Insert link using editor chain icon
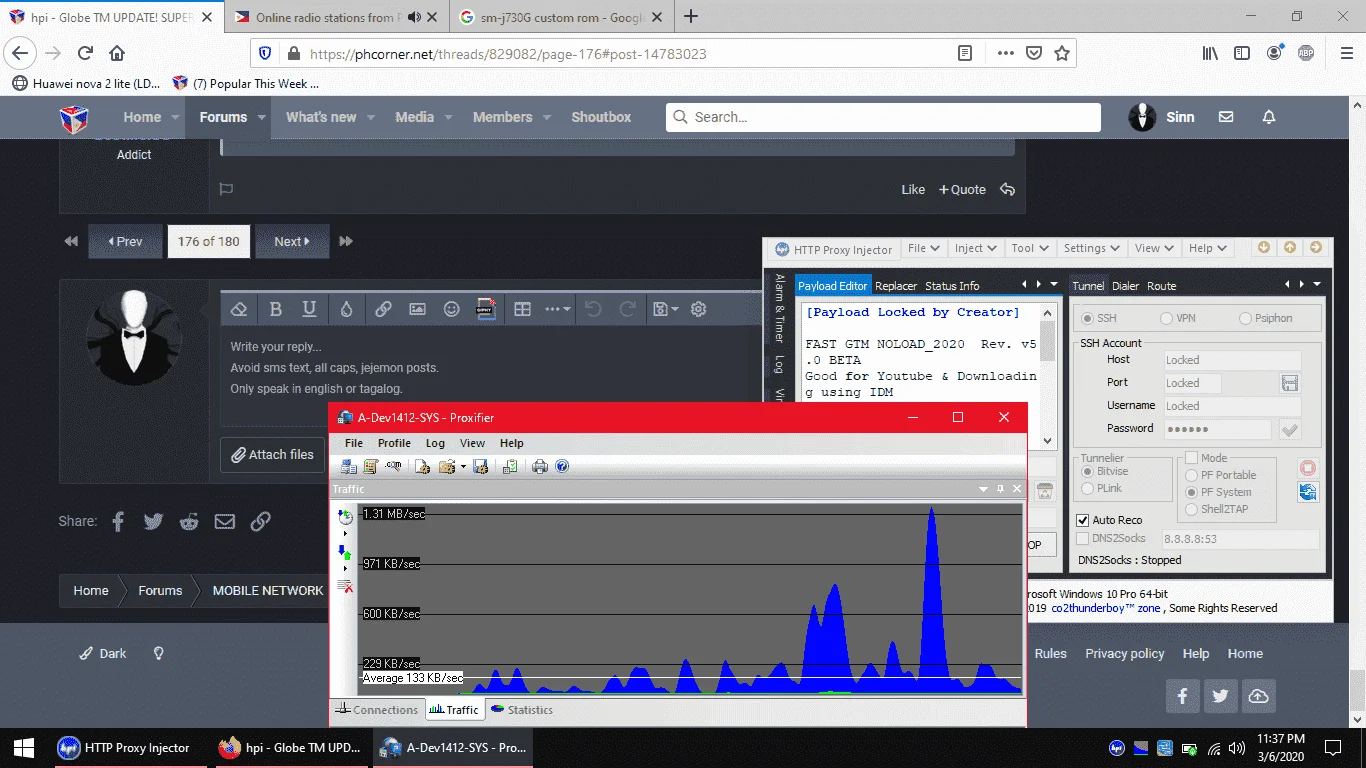The image size is (1366, 768). (383, 310)
